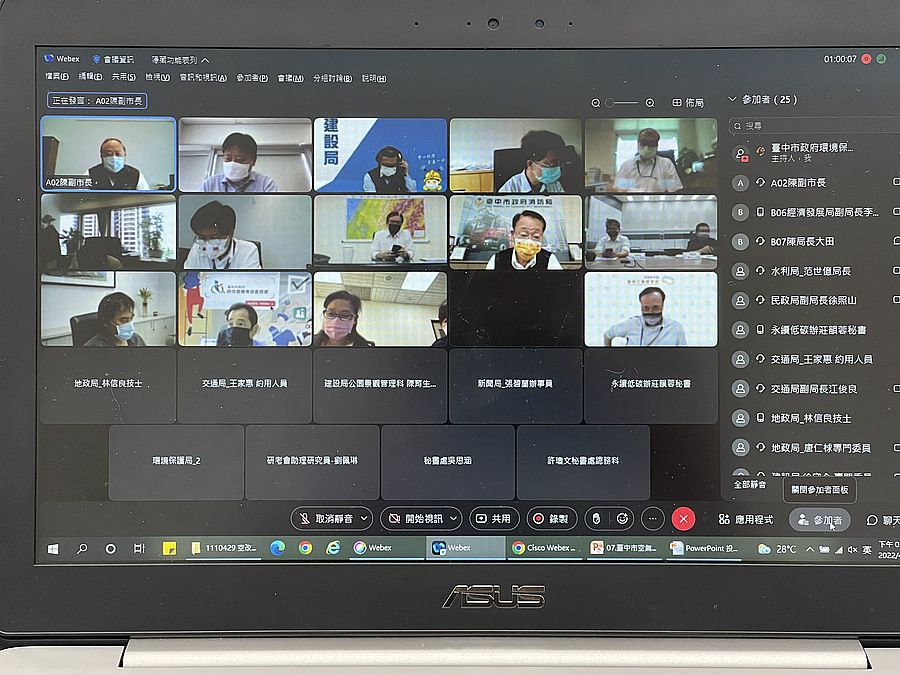Open the PowerPoint 投影片 taskbar window
900x675 pixels.
704,548
